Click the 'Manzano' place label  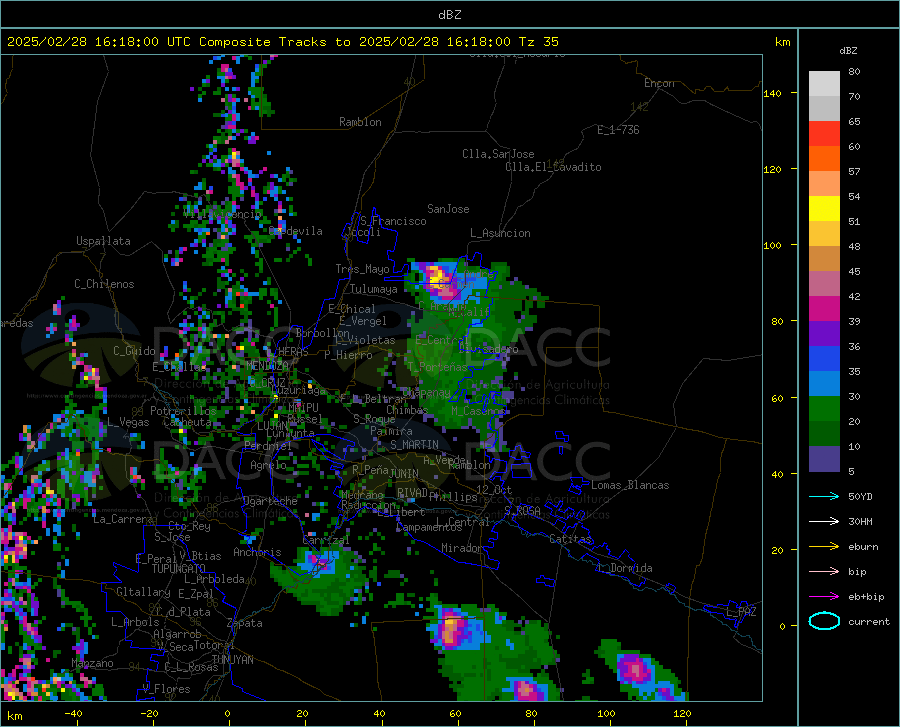tap(92, 663)
